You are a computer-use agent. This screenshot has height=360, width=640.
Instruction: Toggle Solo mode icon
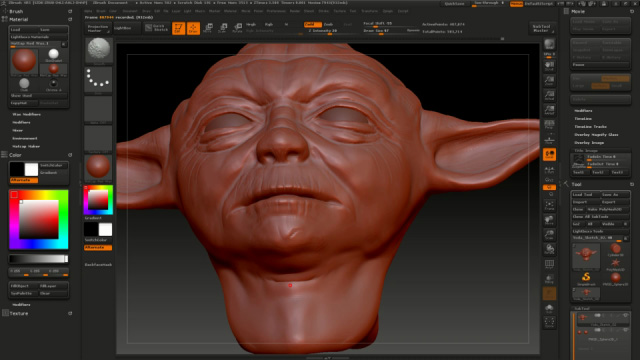tap(549, 309)
